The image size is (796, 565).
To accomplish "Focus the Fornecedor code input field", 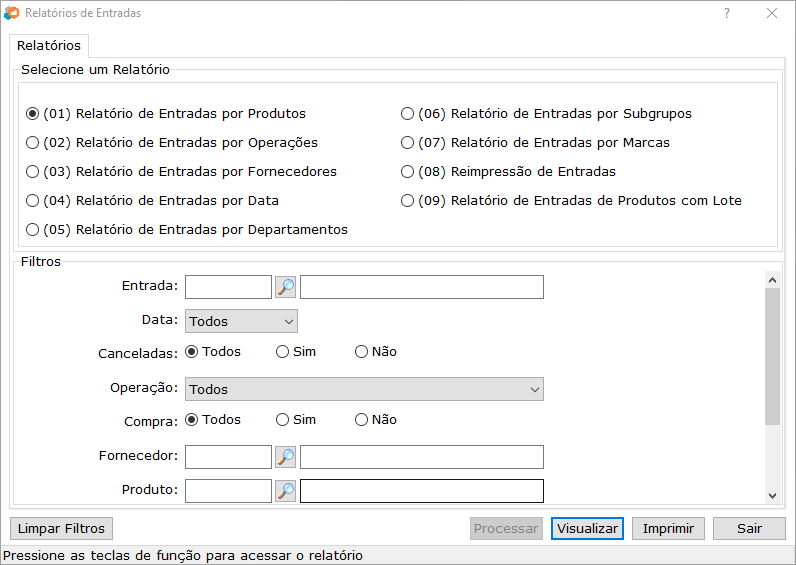I will coord(228,458).
